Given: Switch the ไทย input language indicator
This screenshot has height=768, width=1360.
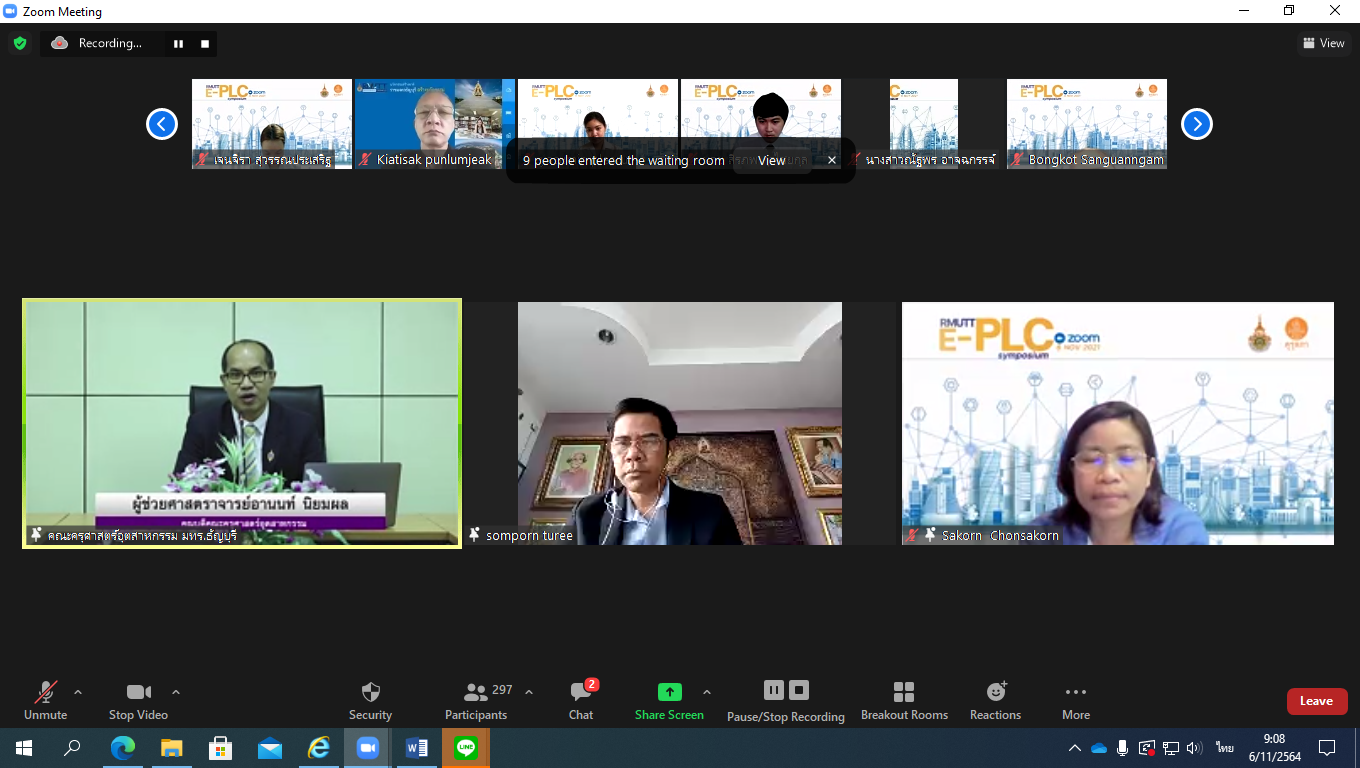Looking at the screenshot, I should [x=1225, y=748].
